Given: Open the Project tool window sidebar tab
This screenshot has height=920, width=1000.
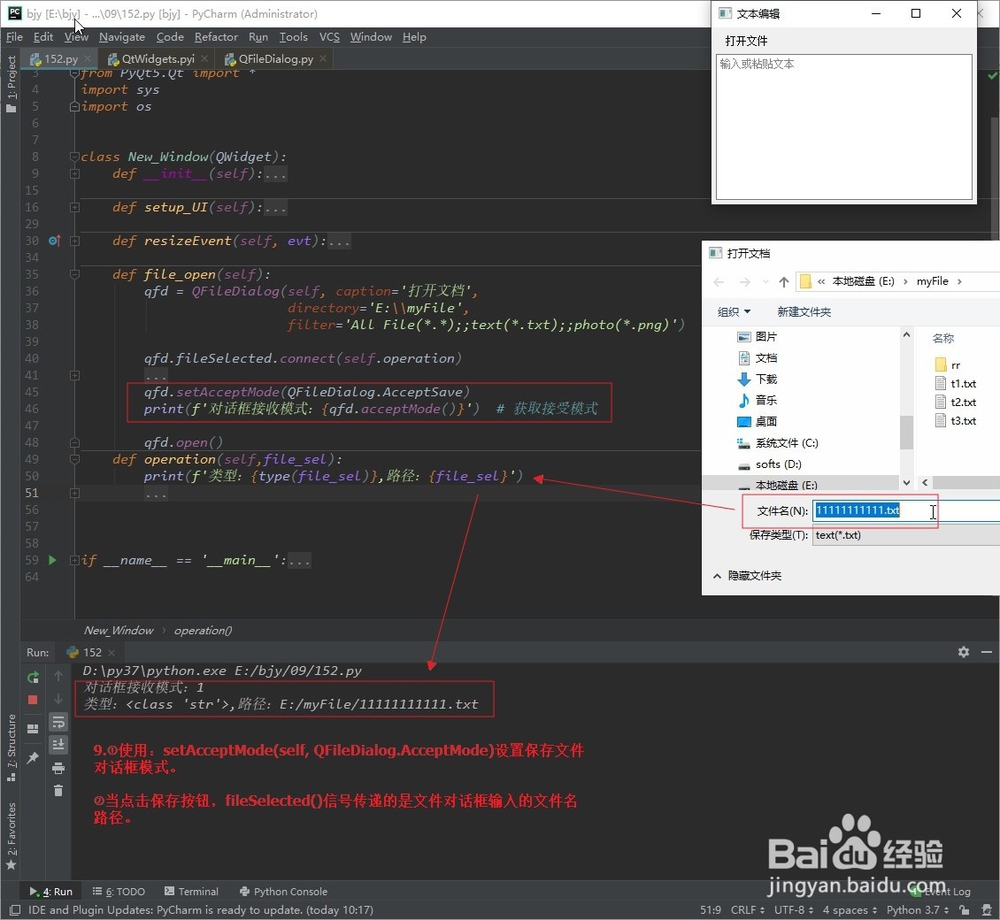Looking at the screenshot, I should click(11, 84).
